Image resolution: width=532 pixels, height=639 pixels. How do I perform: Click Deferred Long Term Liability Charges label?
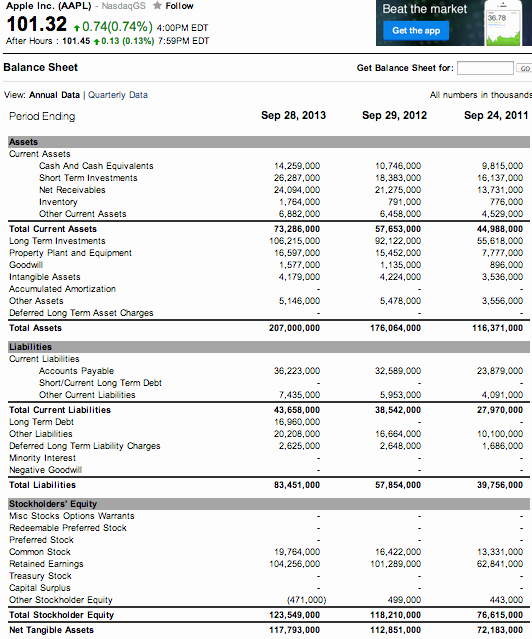coord(85,446)
